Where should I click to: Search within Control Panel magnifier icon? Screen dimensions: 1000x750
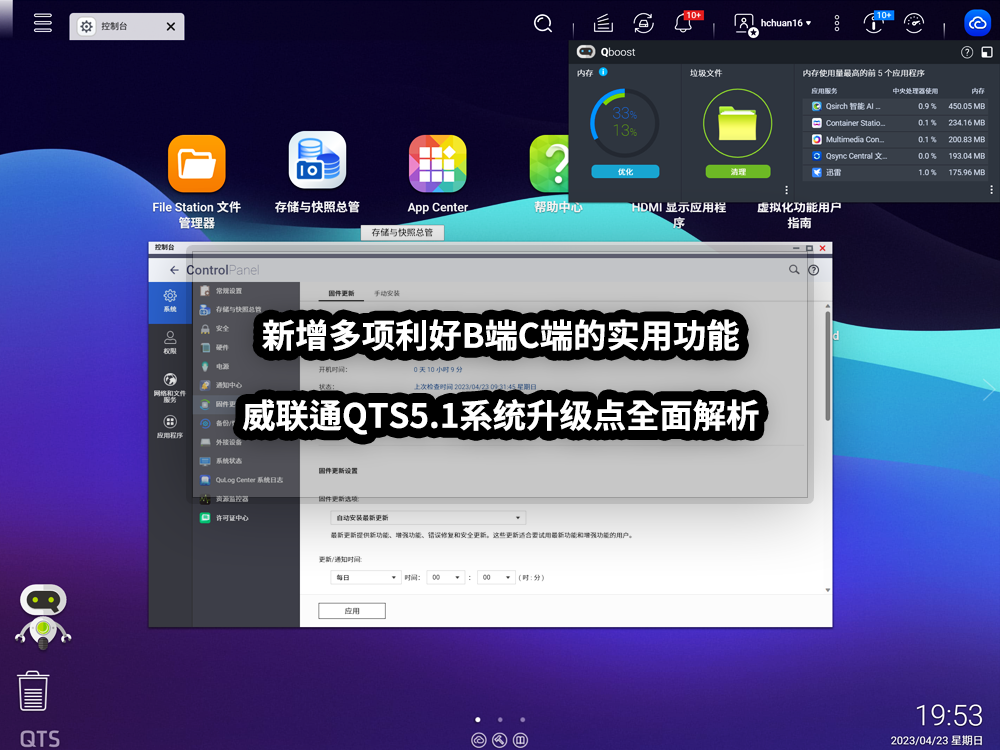794,270
